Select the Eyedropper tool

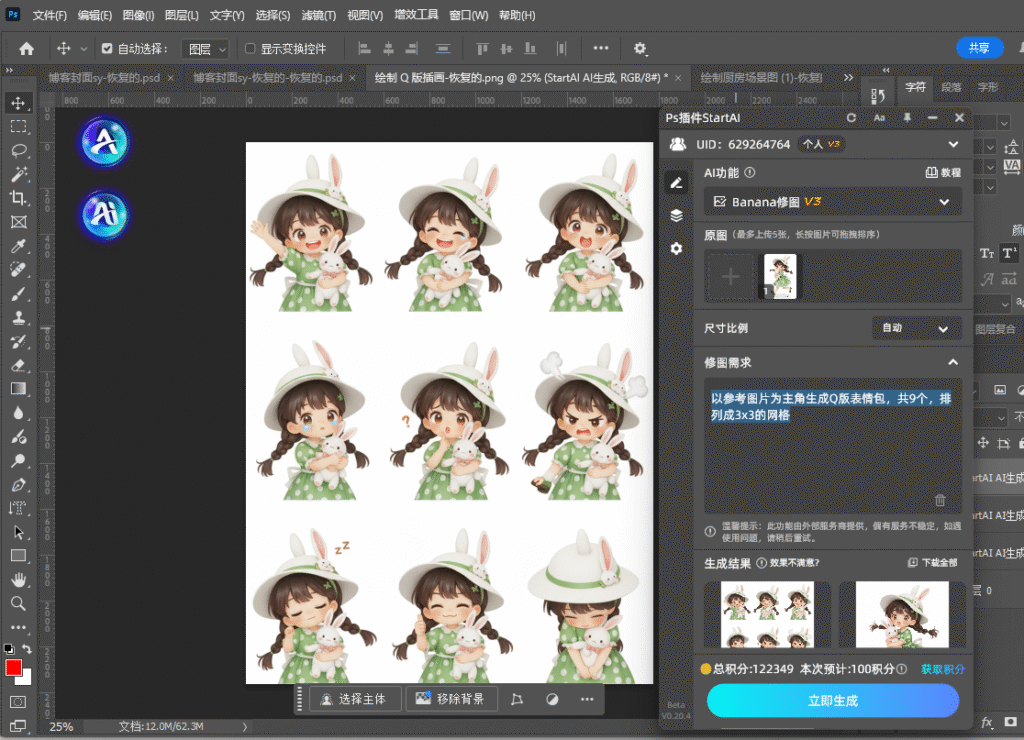click(x=18, y=246)
